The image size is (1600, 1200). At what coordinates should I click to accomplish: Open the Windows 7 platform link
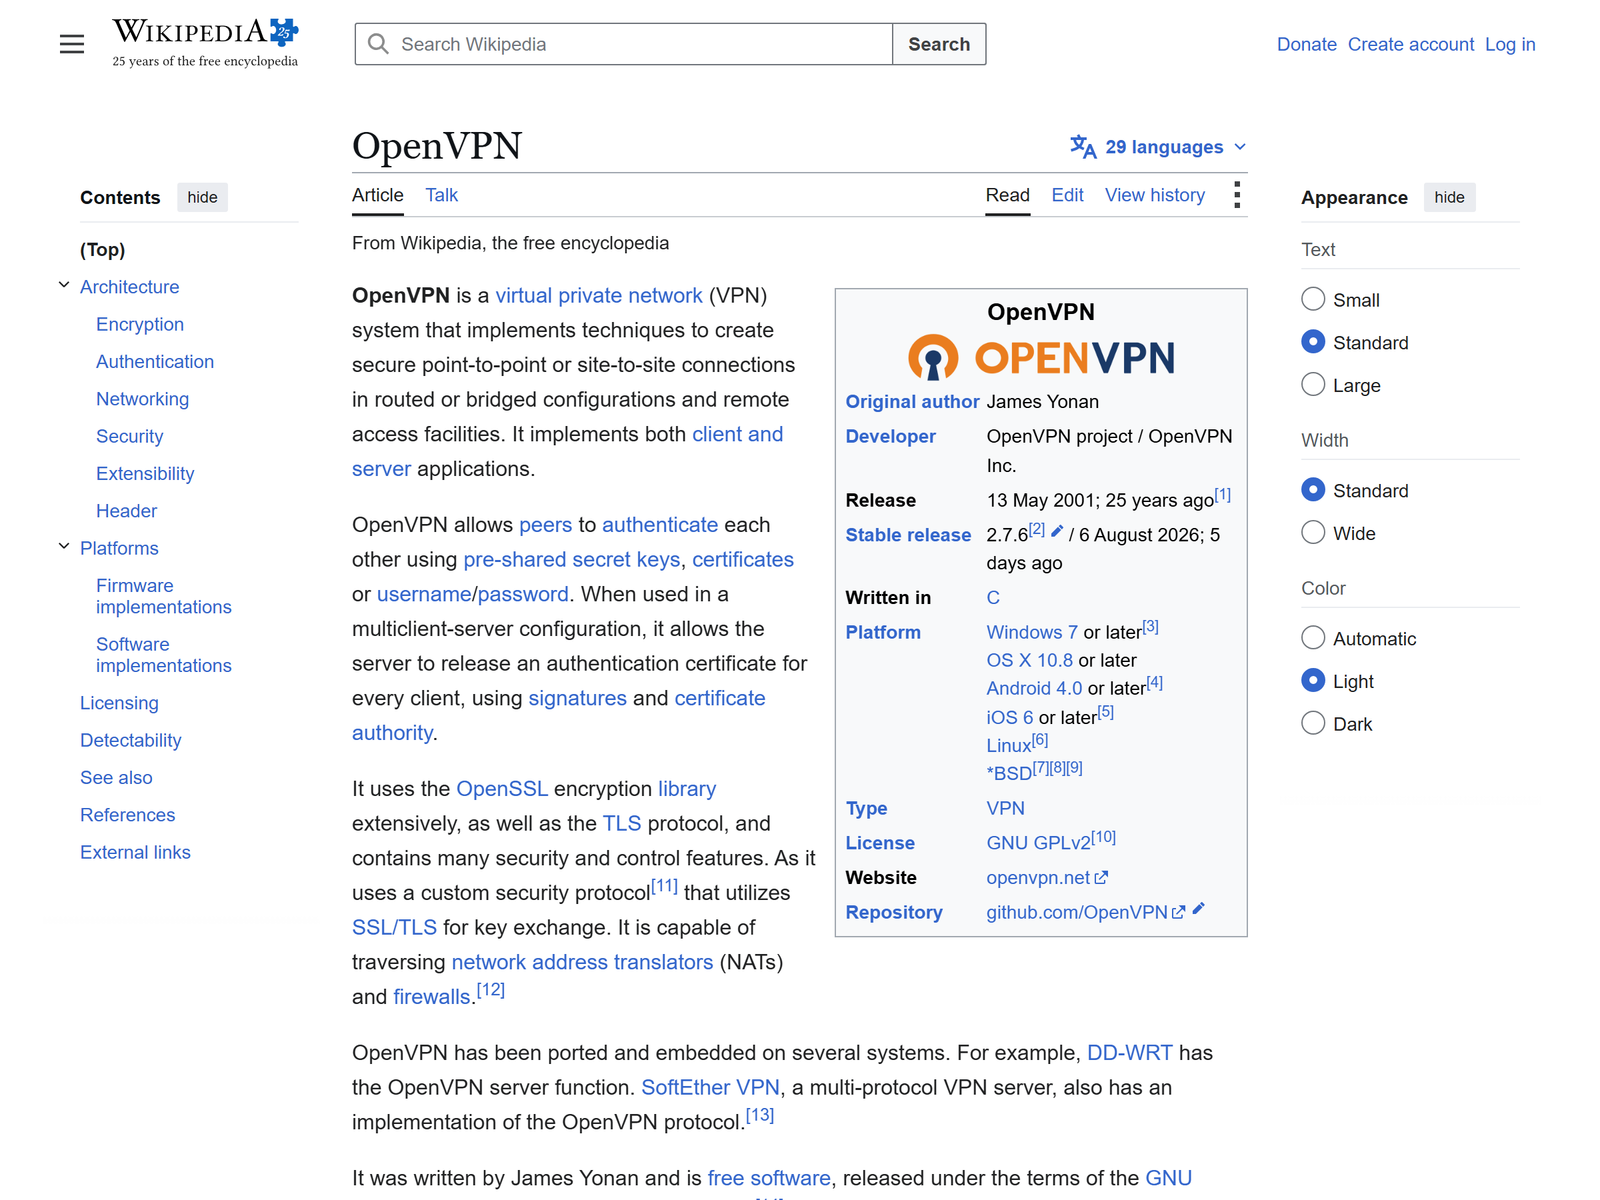click(1032, 632)
